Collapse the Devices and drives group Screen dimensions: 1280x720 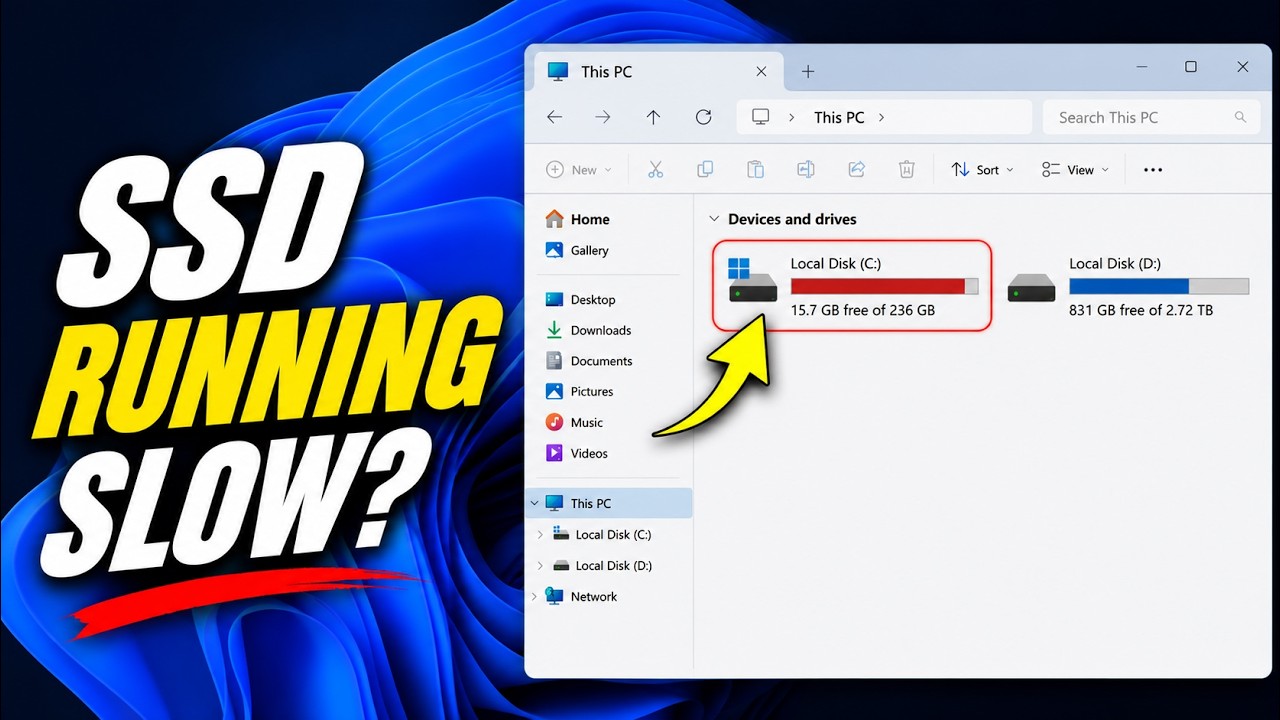[x=713, y=219]
